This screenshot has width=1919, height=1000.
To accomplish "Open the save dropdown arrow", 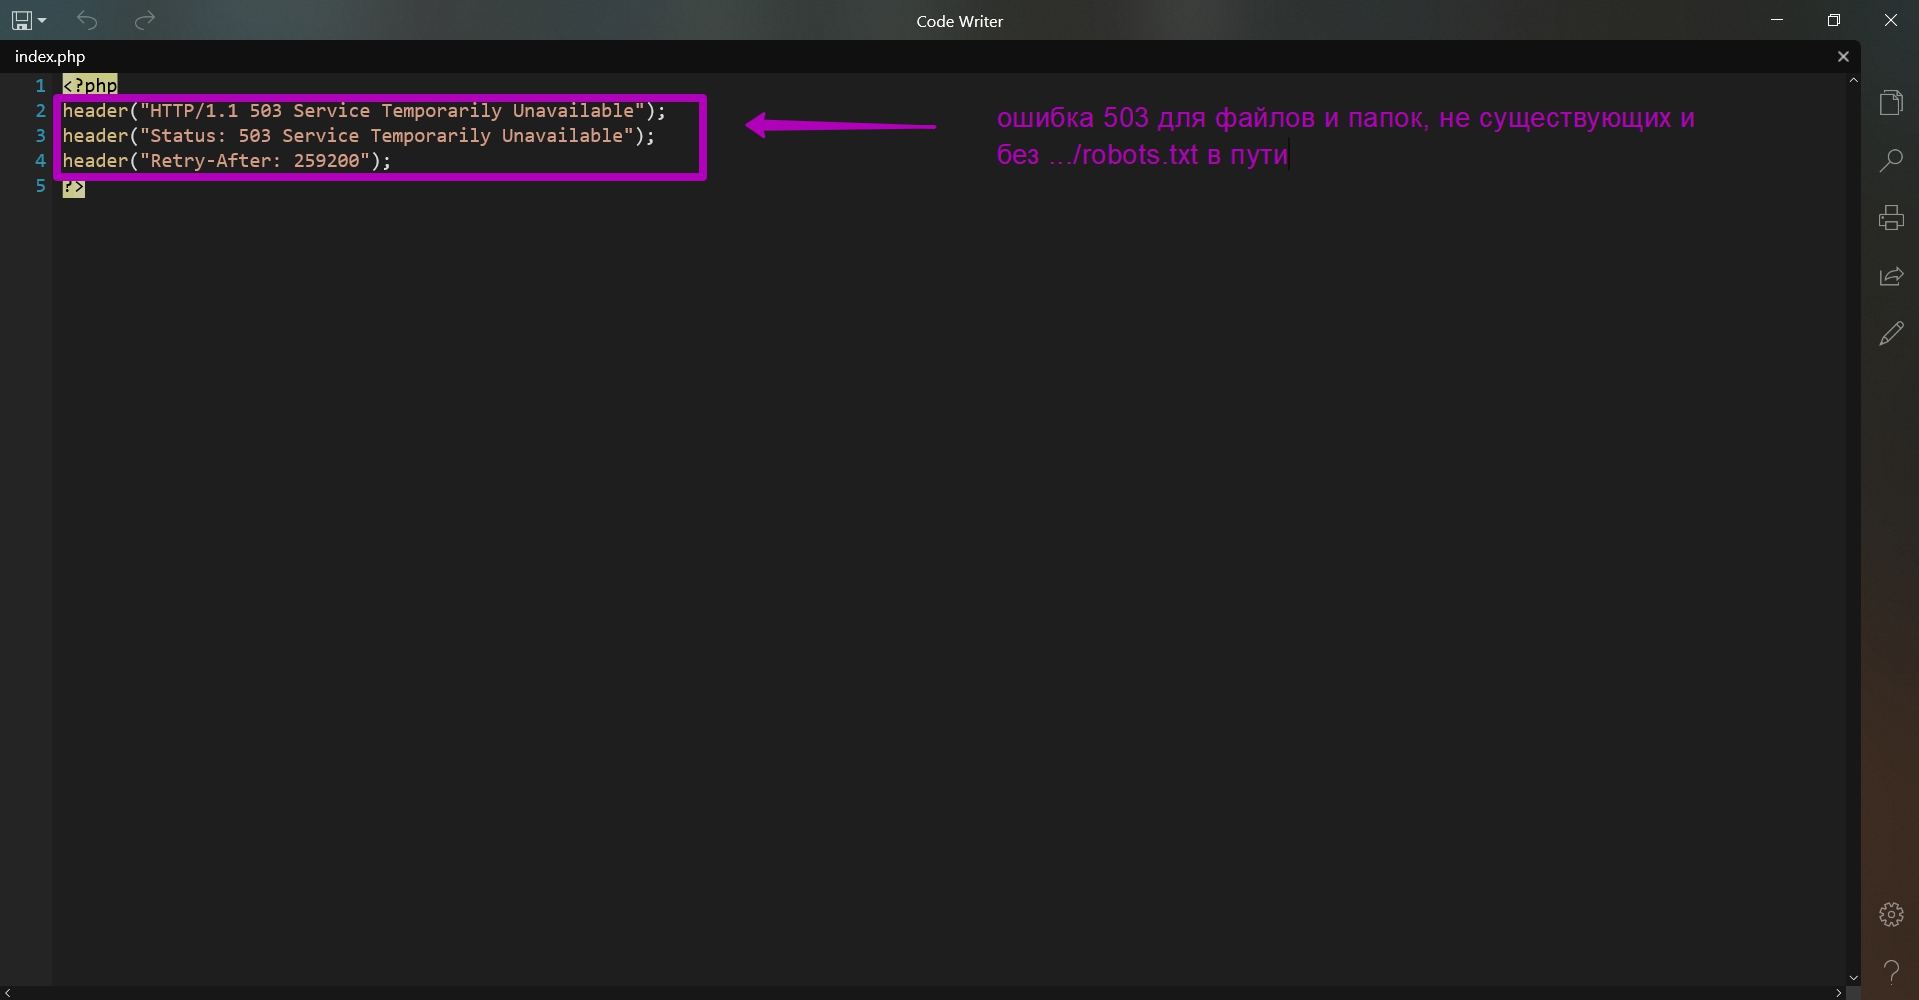I will click(42, 21).
